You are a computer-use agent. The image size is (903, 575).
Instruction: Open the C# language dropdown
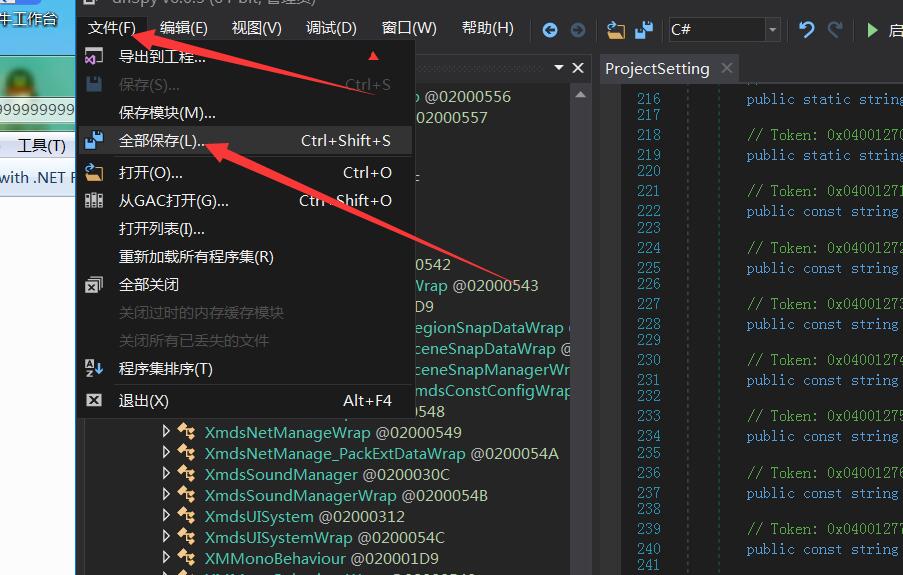(x=772, y=30)
